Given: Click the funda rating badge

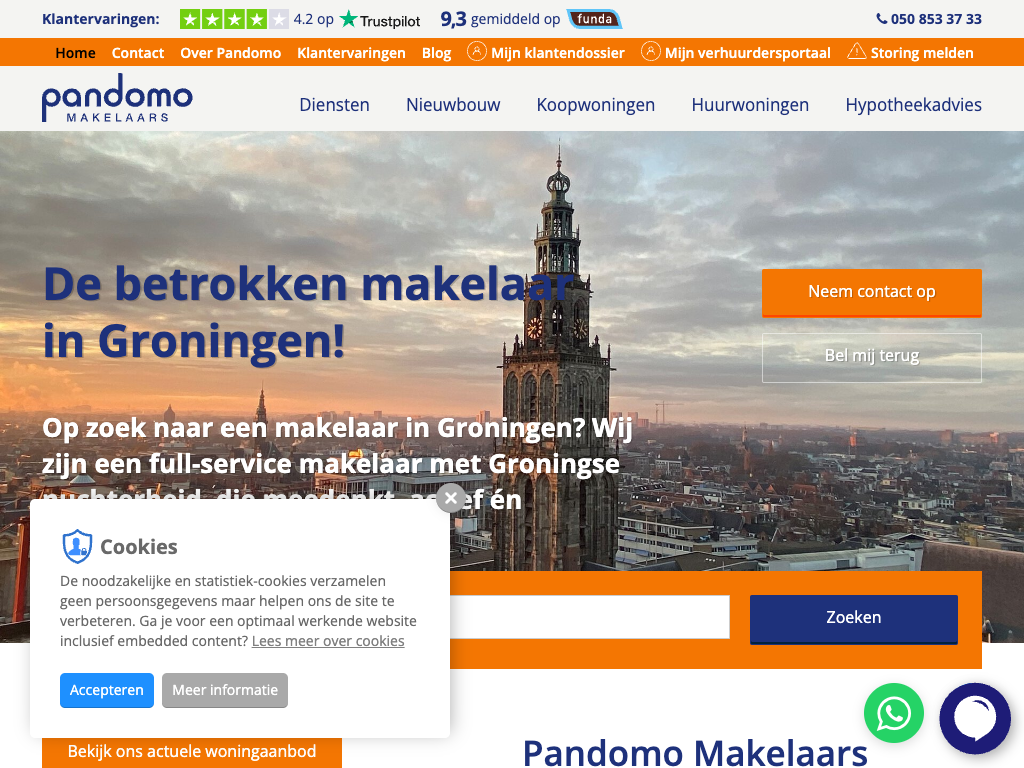Looking at the screenshot, I should pos(594,19).
